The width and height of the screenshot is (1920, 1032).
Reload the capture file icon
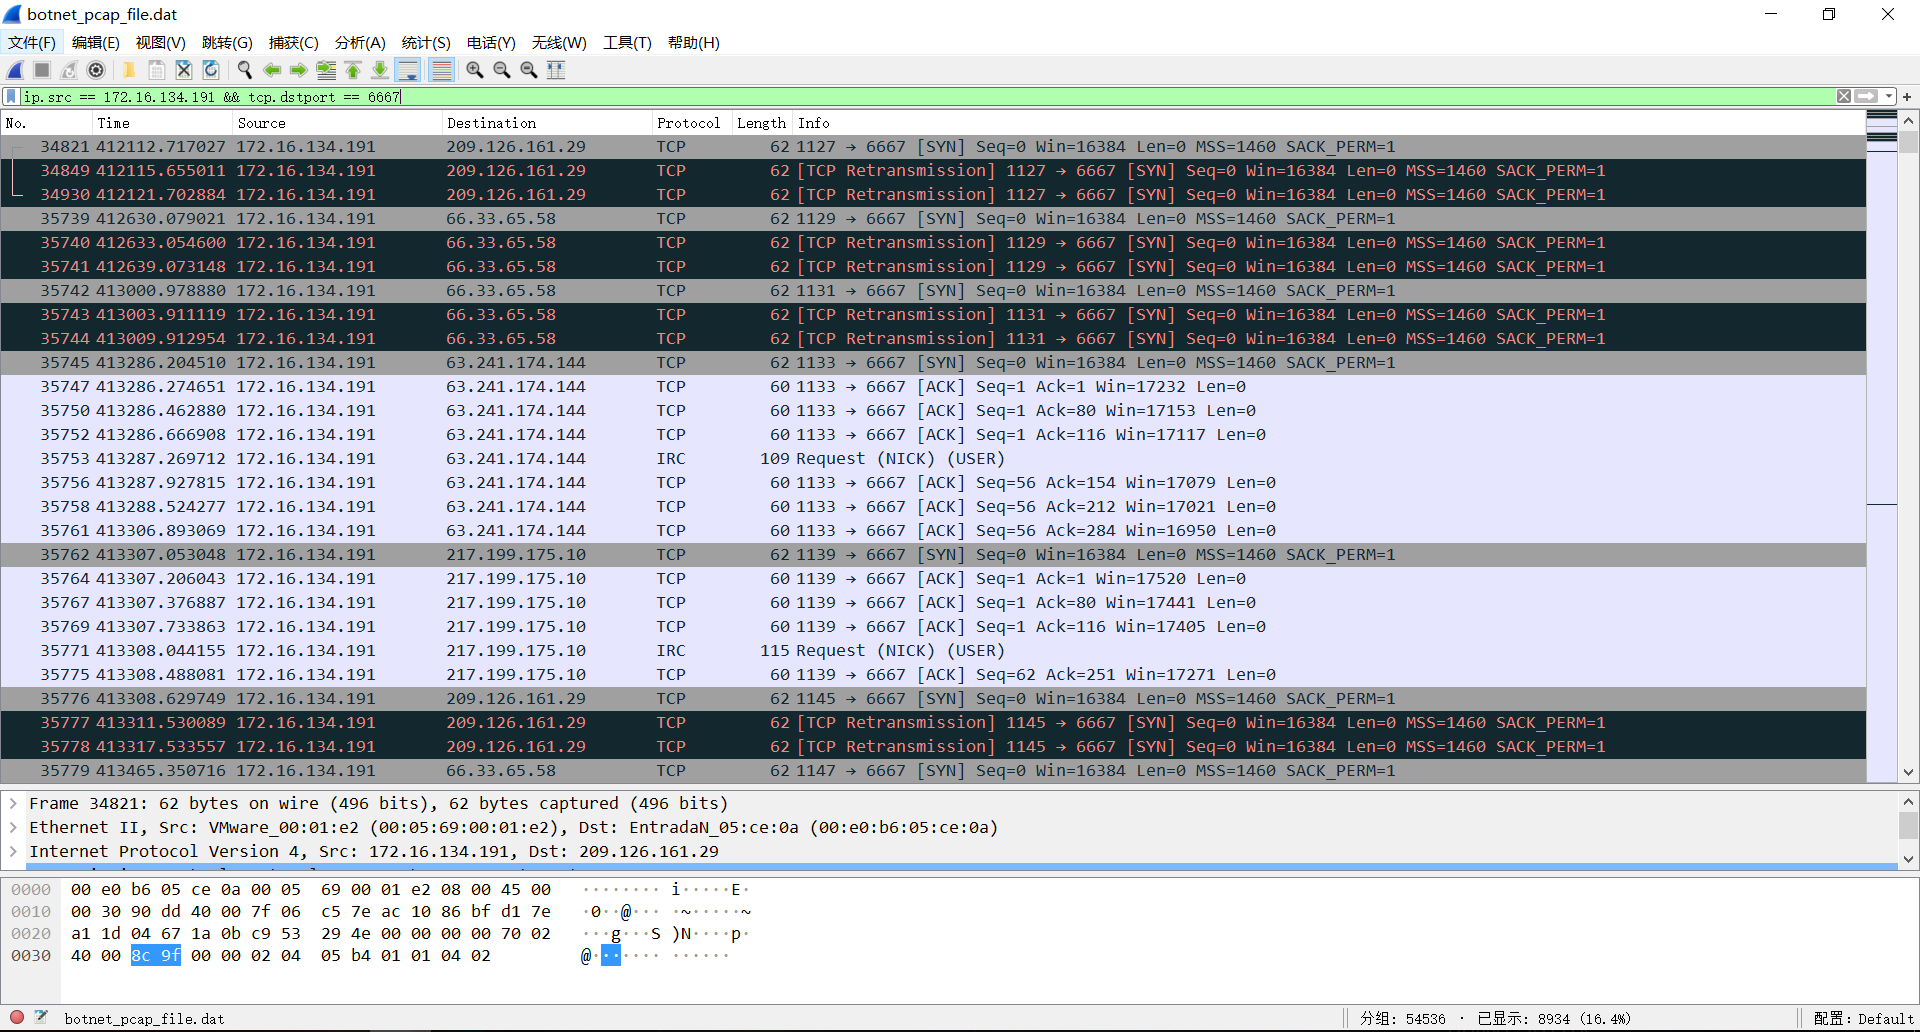click(x=211, y=70)
